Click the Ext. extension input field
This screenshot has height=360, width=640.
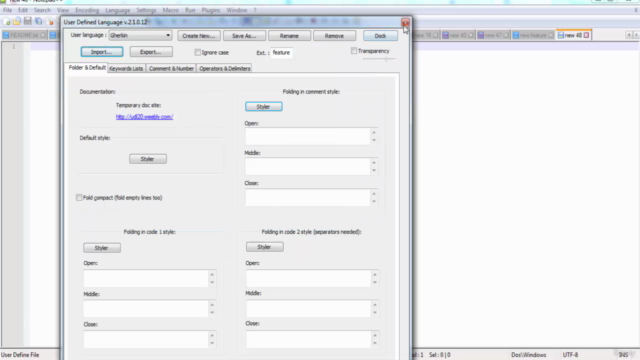(x=281, y=53)
